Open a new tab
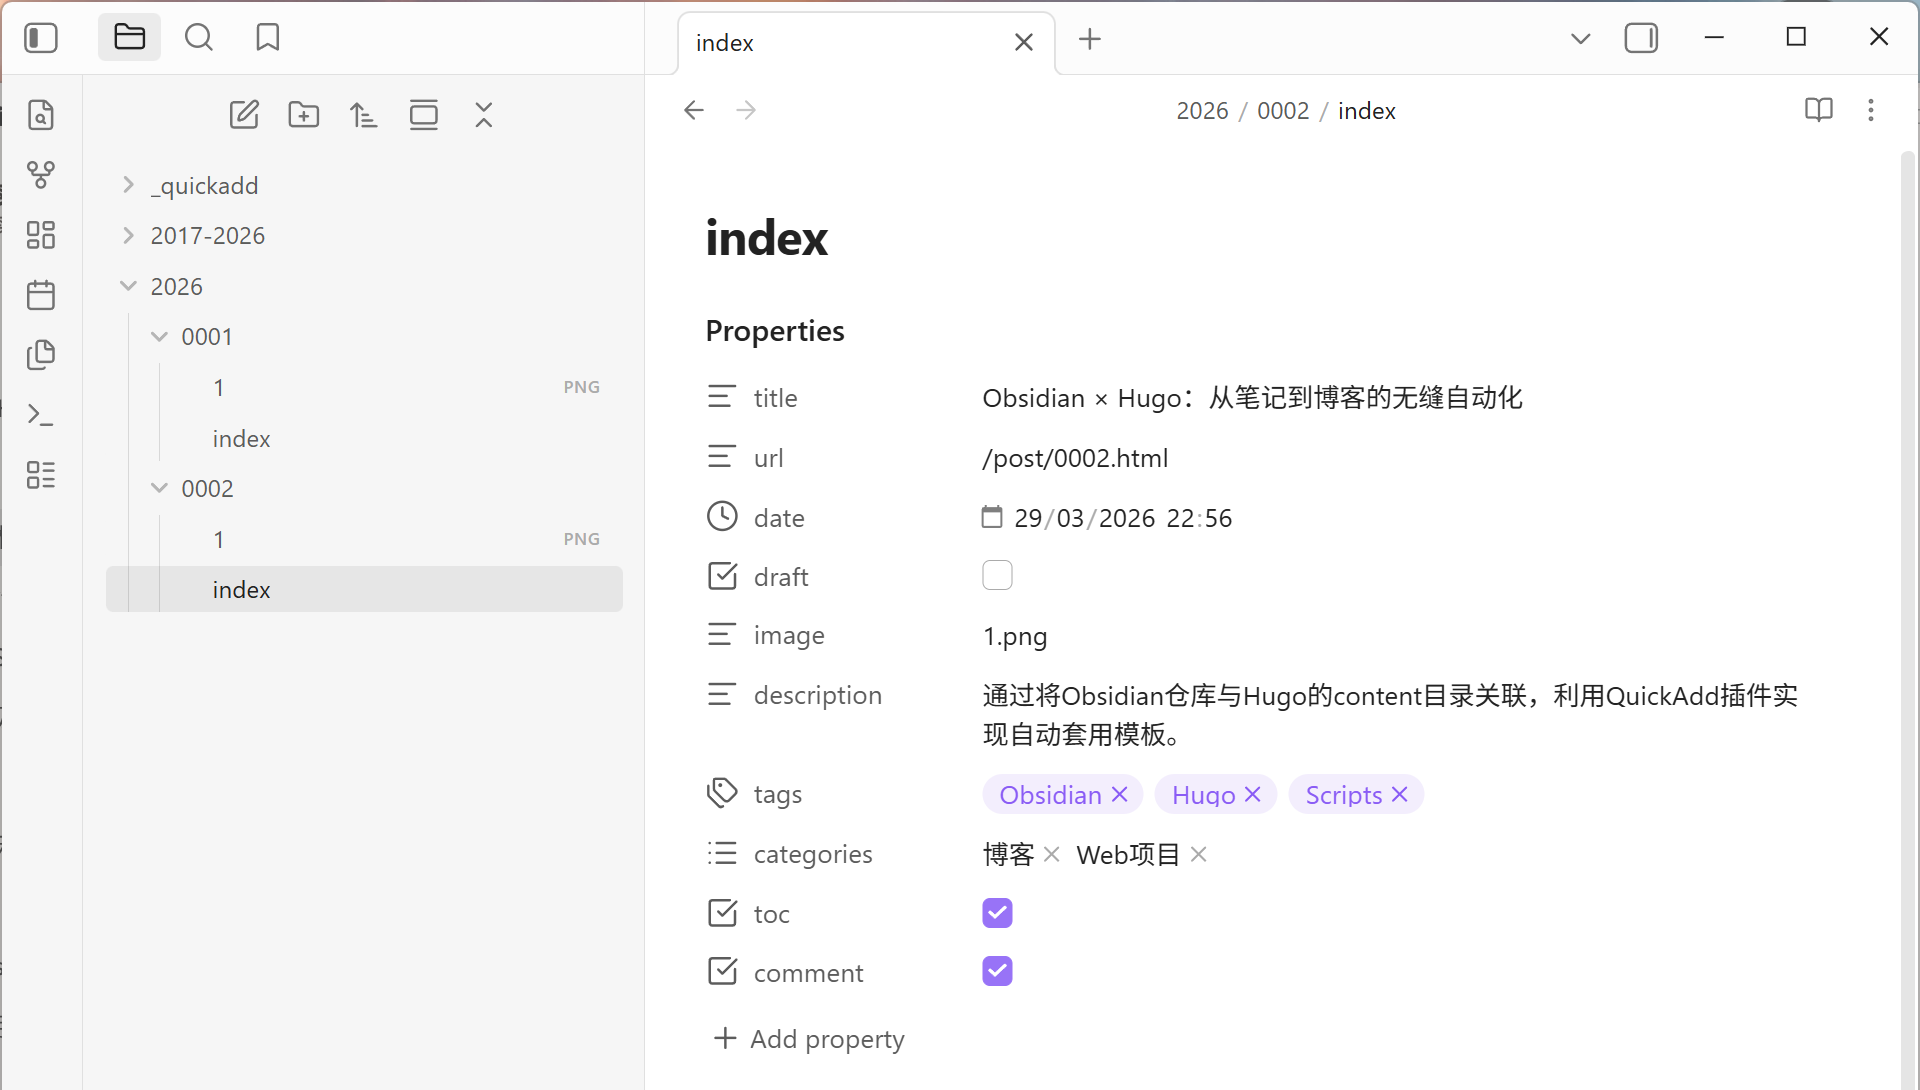Viewport: 1920px width, 1090px height. pos(1090,39)
